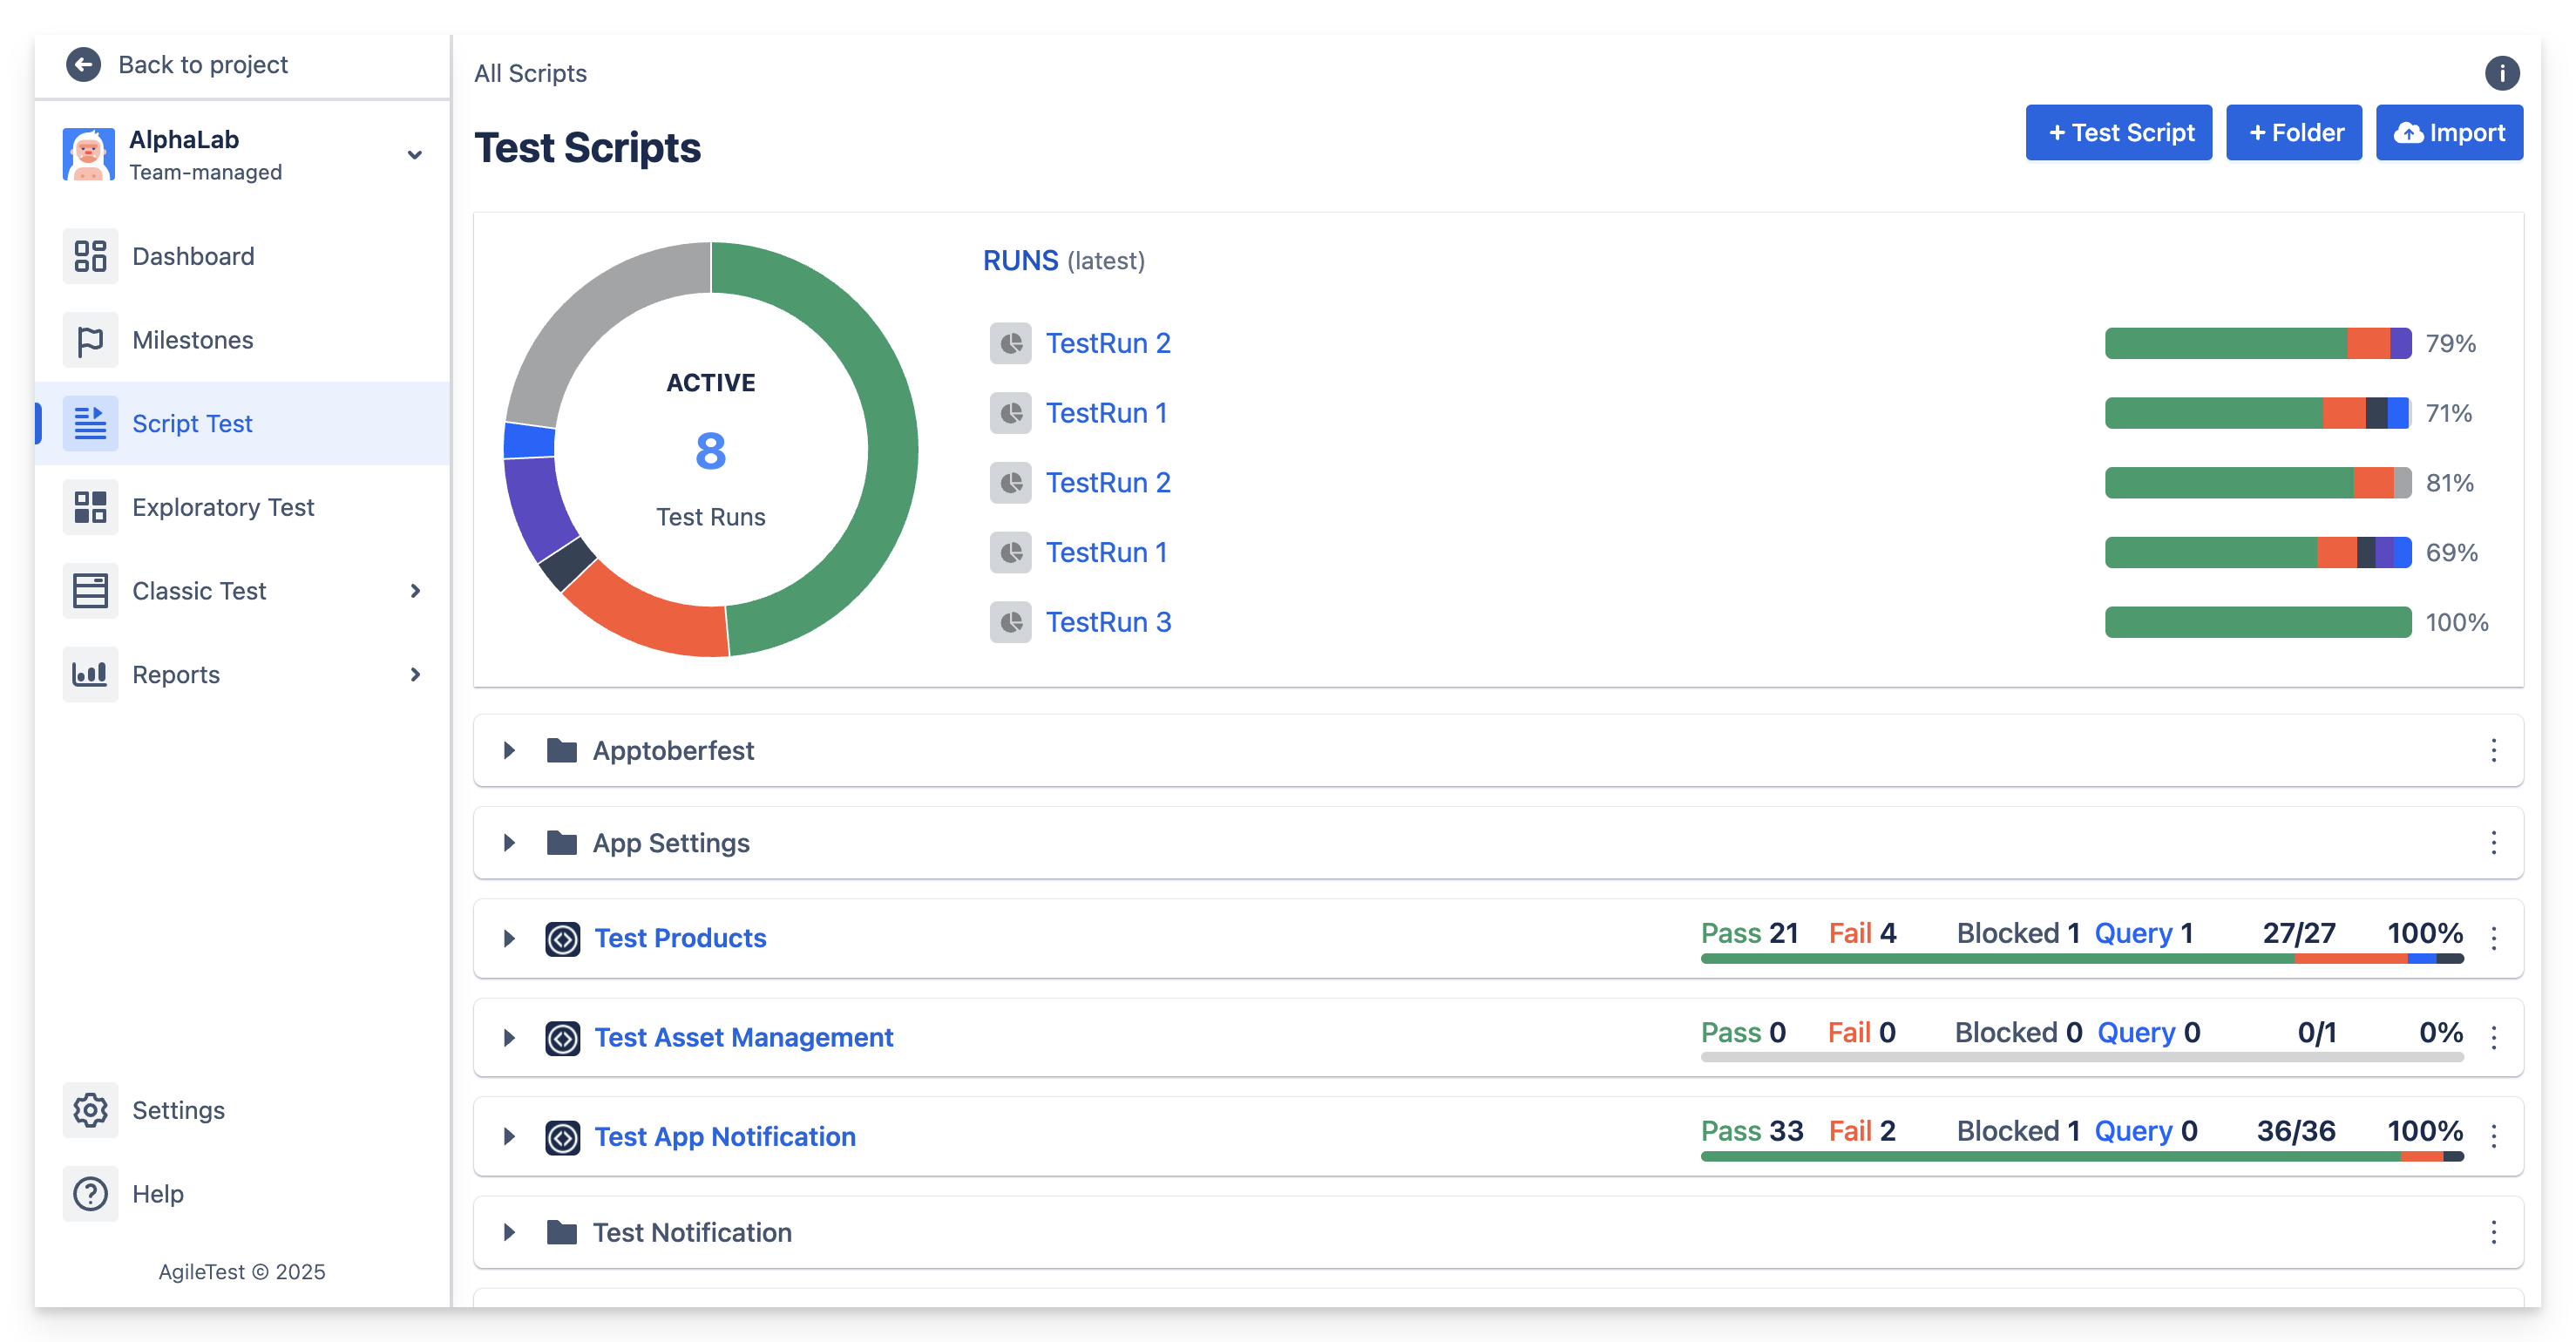The image size is (2576, 1342).
Task: Expand the Test Asset Management row
Action: coord(509,1037)
